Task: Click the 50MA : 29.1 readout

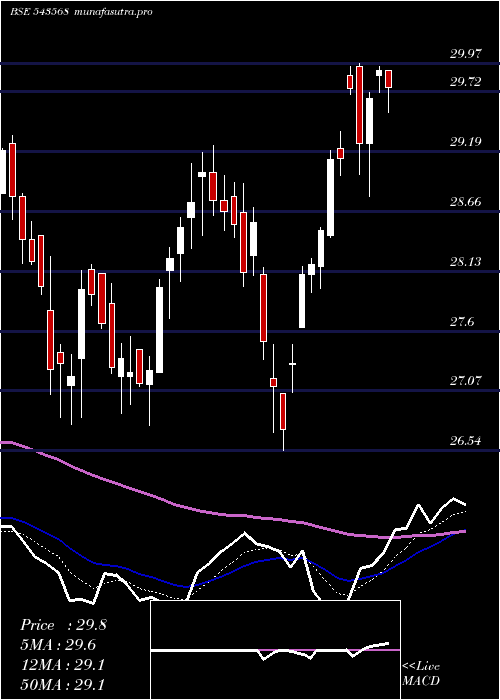Action: click(62, 685)
